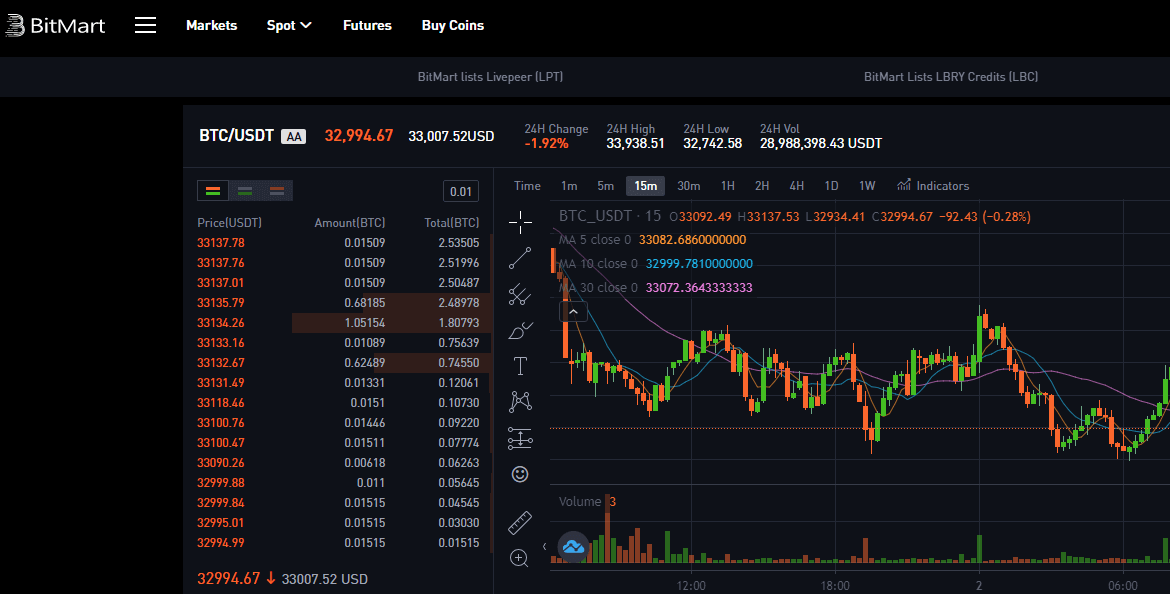Collapse the MA overlay with the chevron arrow

tap(573, 310)
